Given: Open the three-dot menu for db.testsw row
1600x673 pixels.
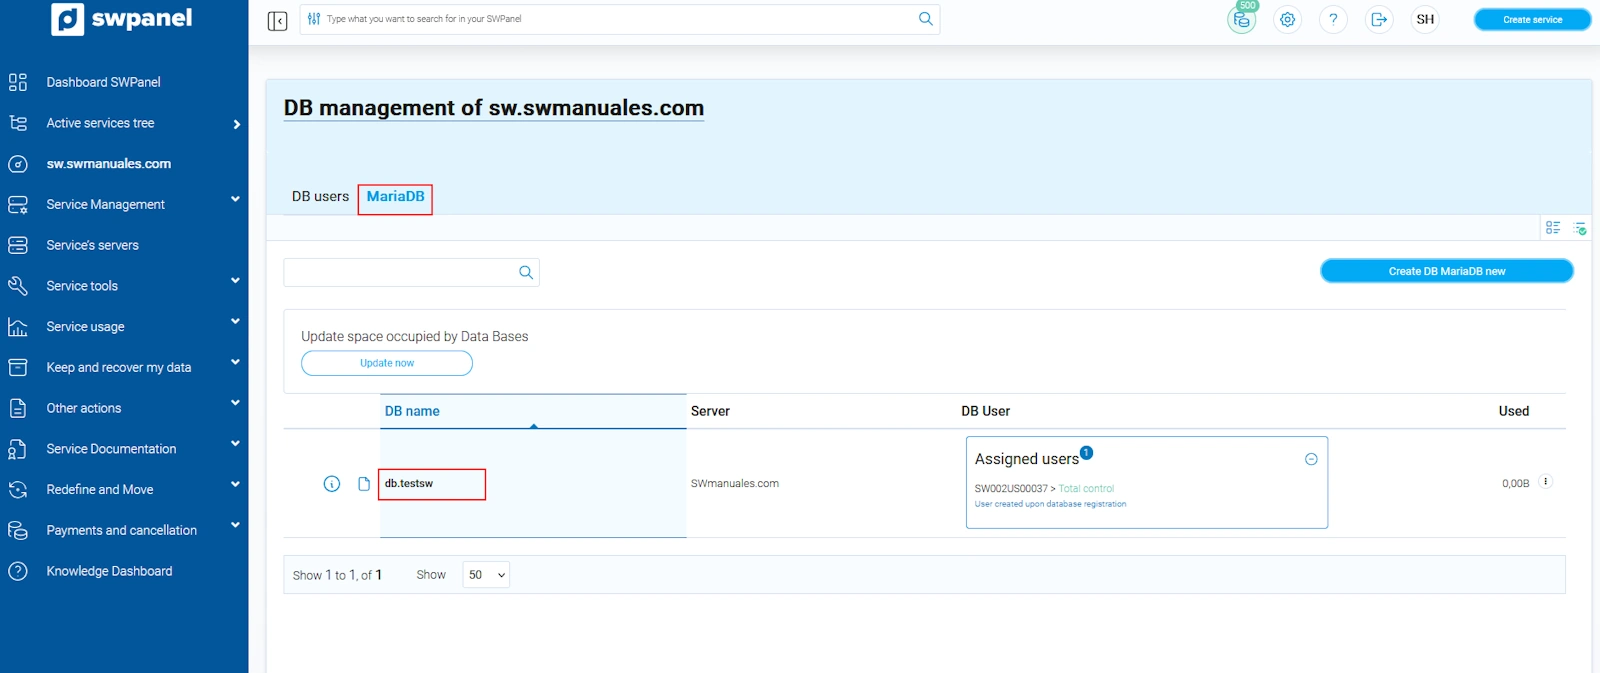Looking at the screenshot, I should (1545, 482).
